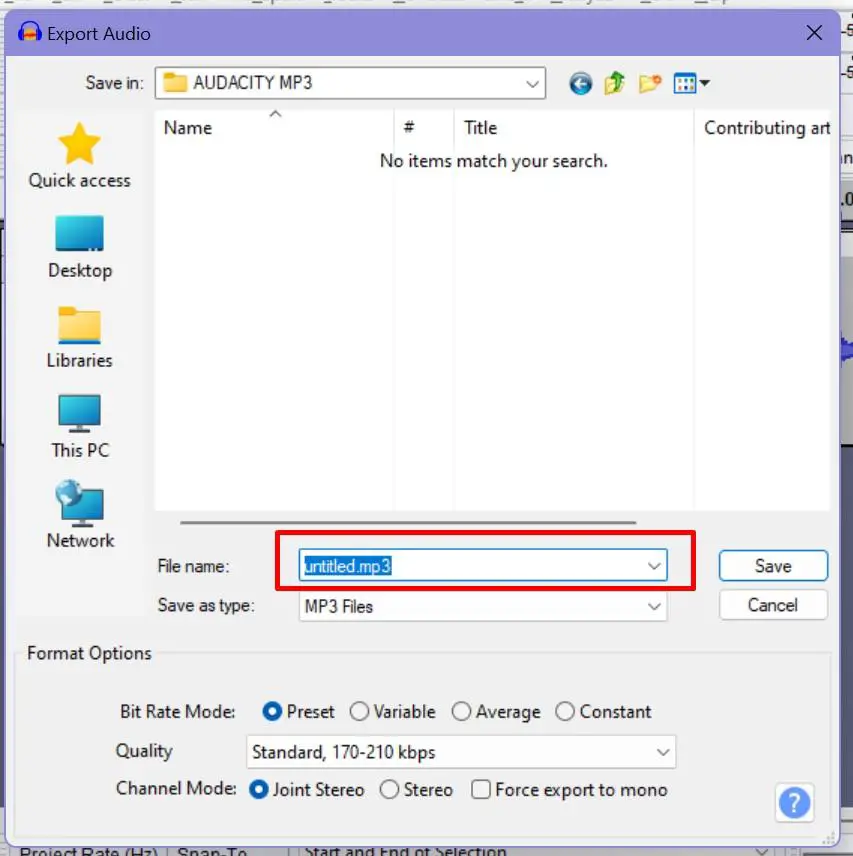Expand the Quality dropdown

coord(461,752)
